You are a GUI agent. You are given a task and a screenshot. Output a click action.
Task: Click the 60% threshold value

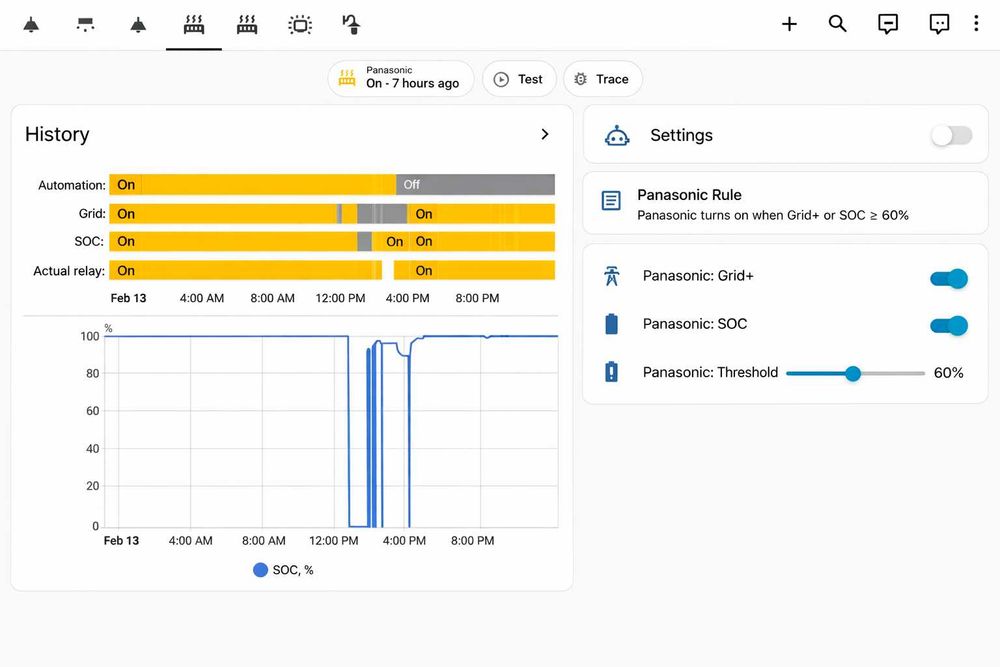tap(948, 373)
